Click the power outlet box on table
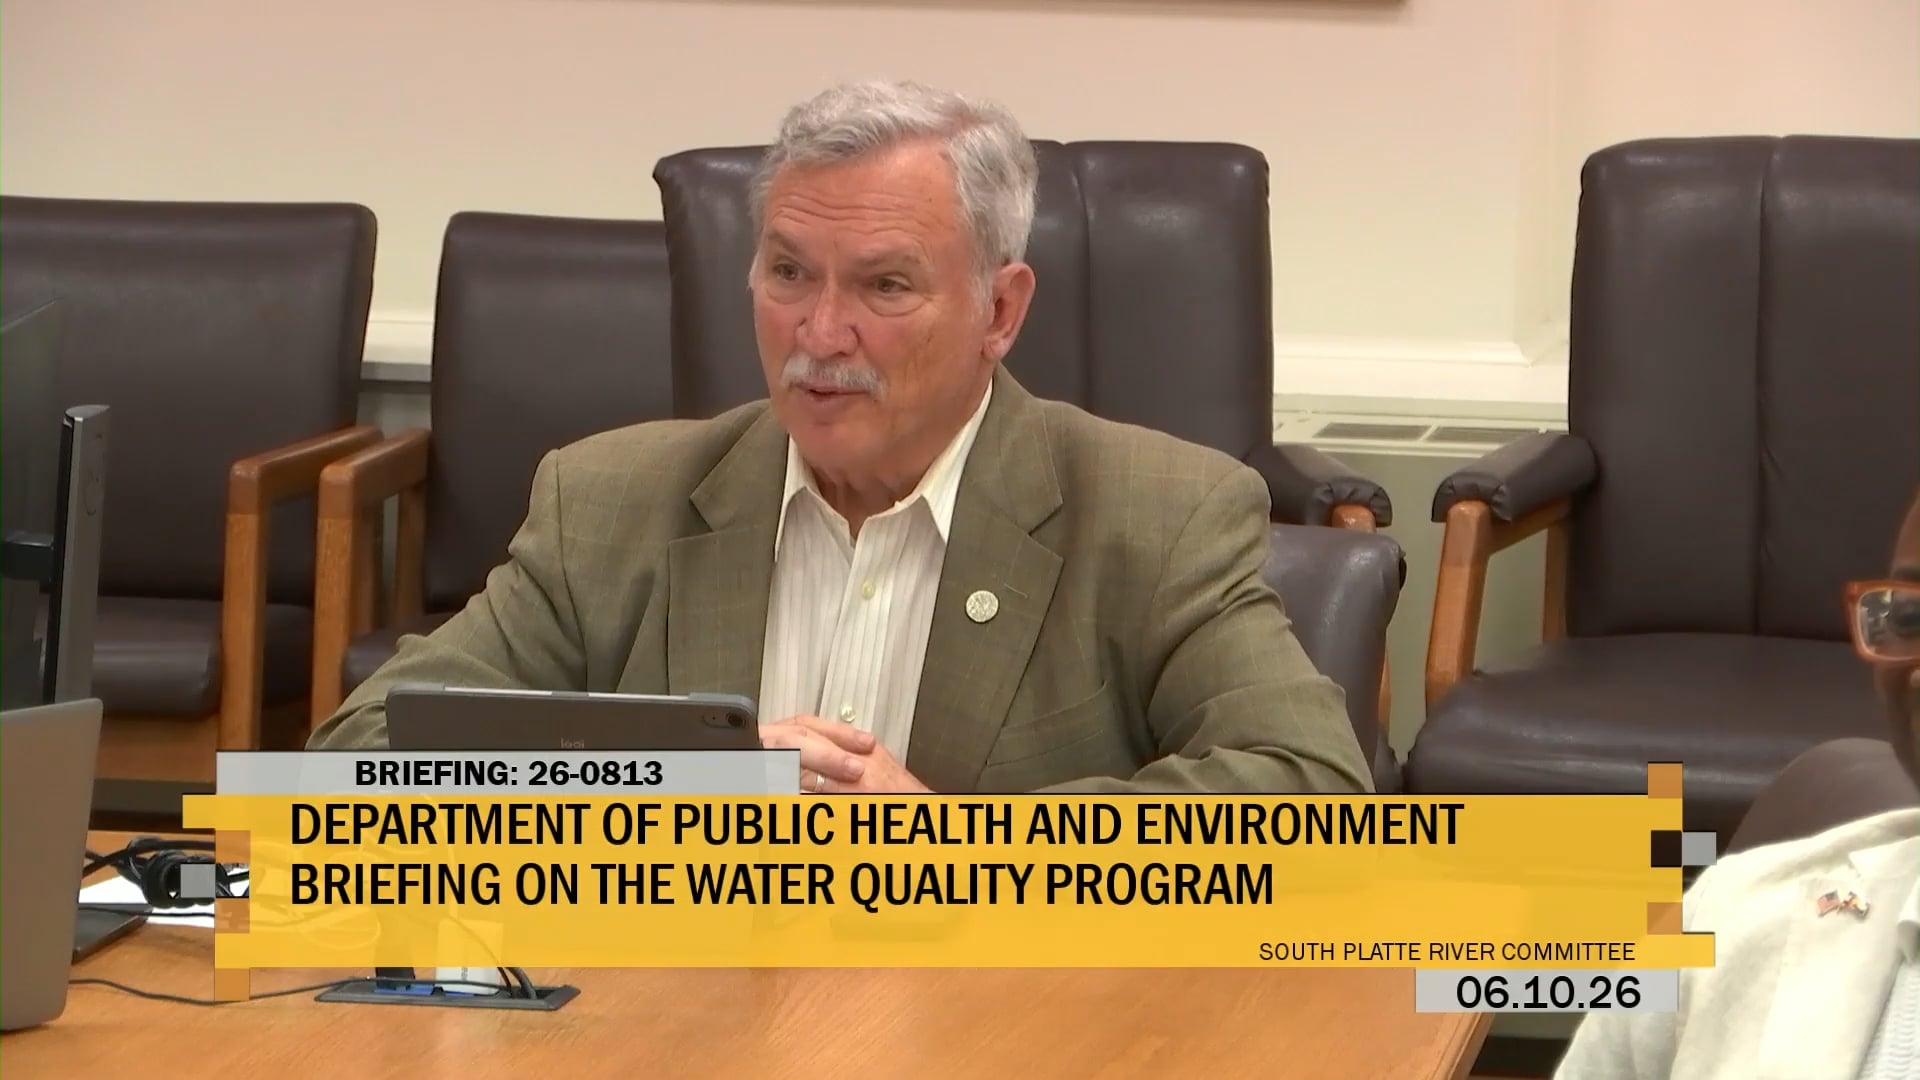The height and width of the screenshot is (1080, 1920). (447, 992)
